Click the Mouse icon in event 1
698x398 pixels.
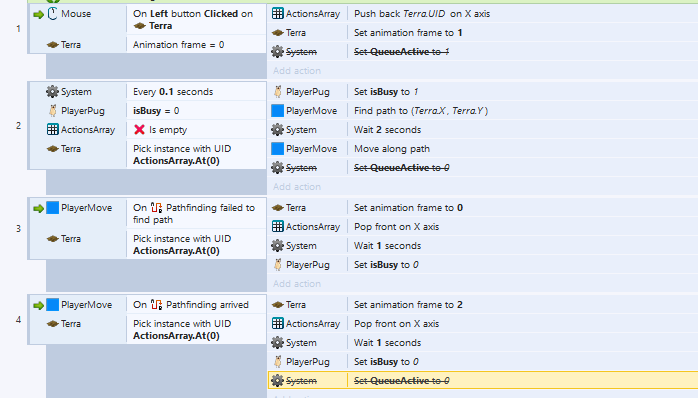coord(53,14)
